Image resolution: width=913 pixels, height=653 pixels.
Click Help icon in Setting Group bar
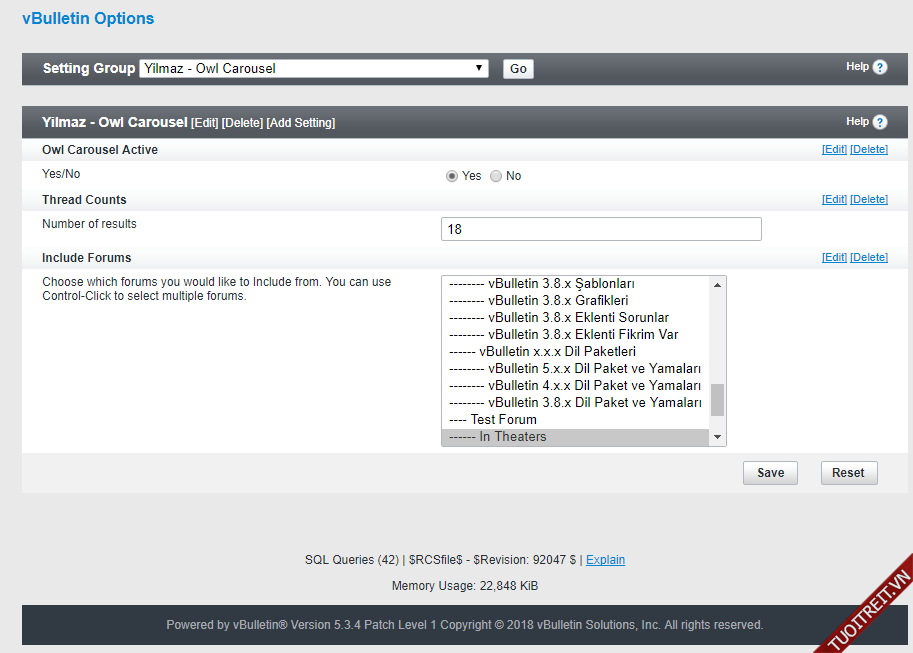880,67
